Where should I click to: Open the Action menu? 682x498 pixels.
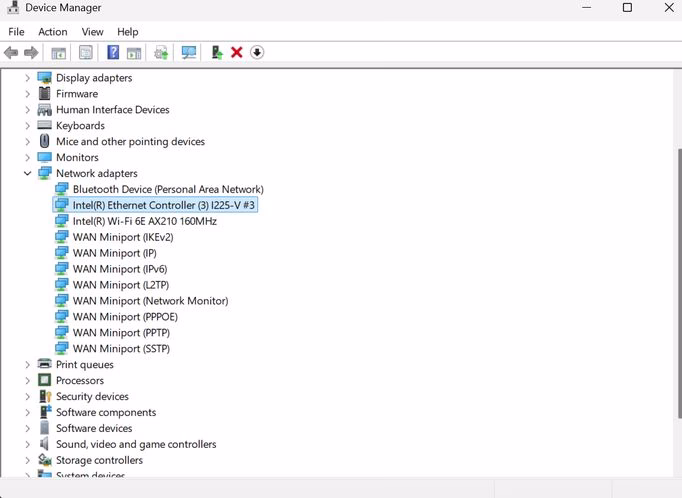pyautogui.click(x=53, y=32)
